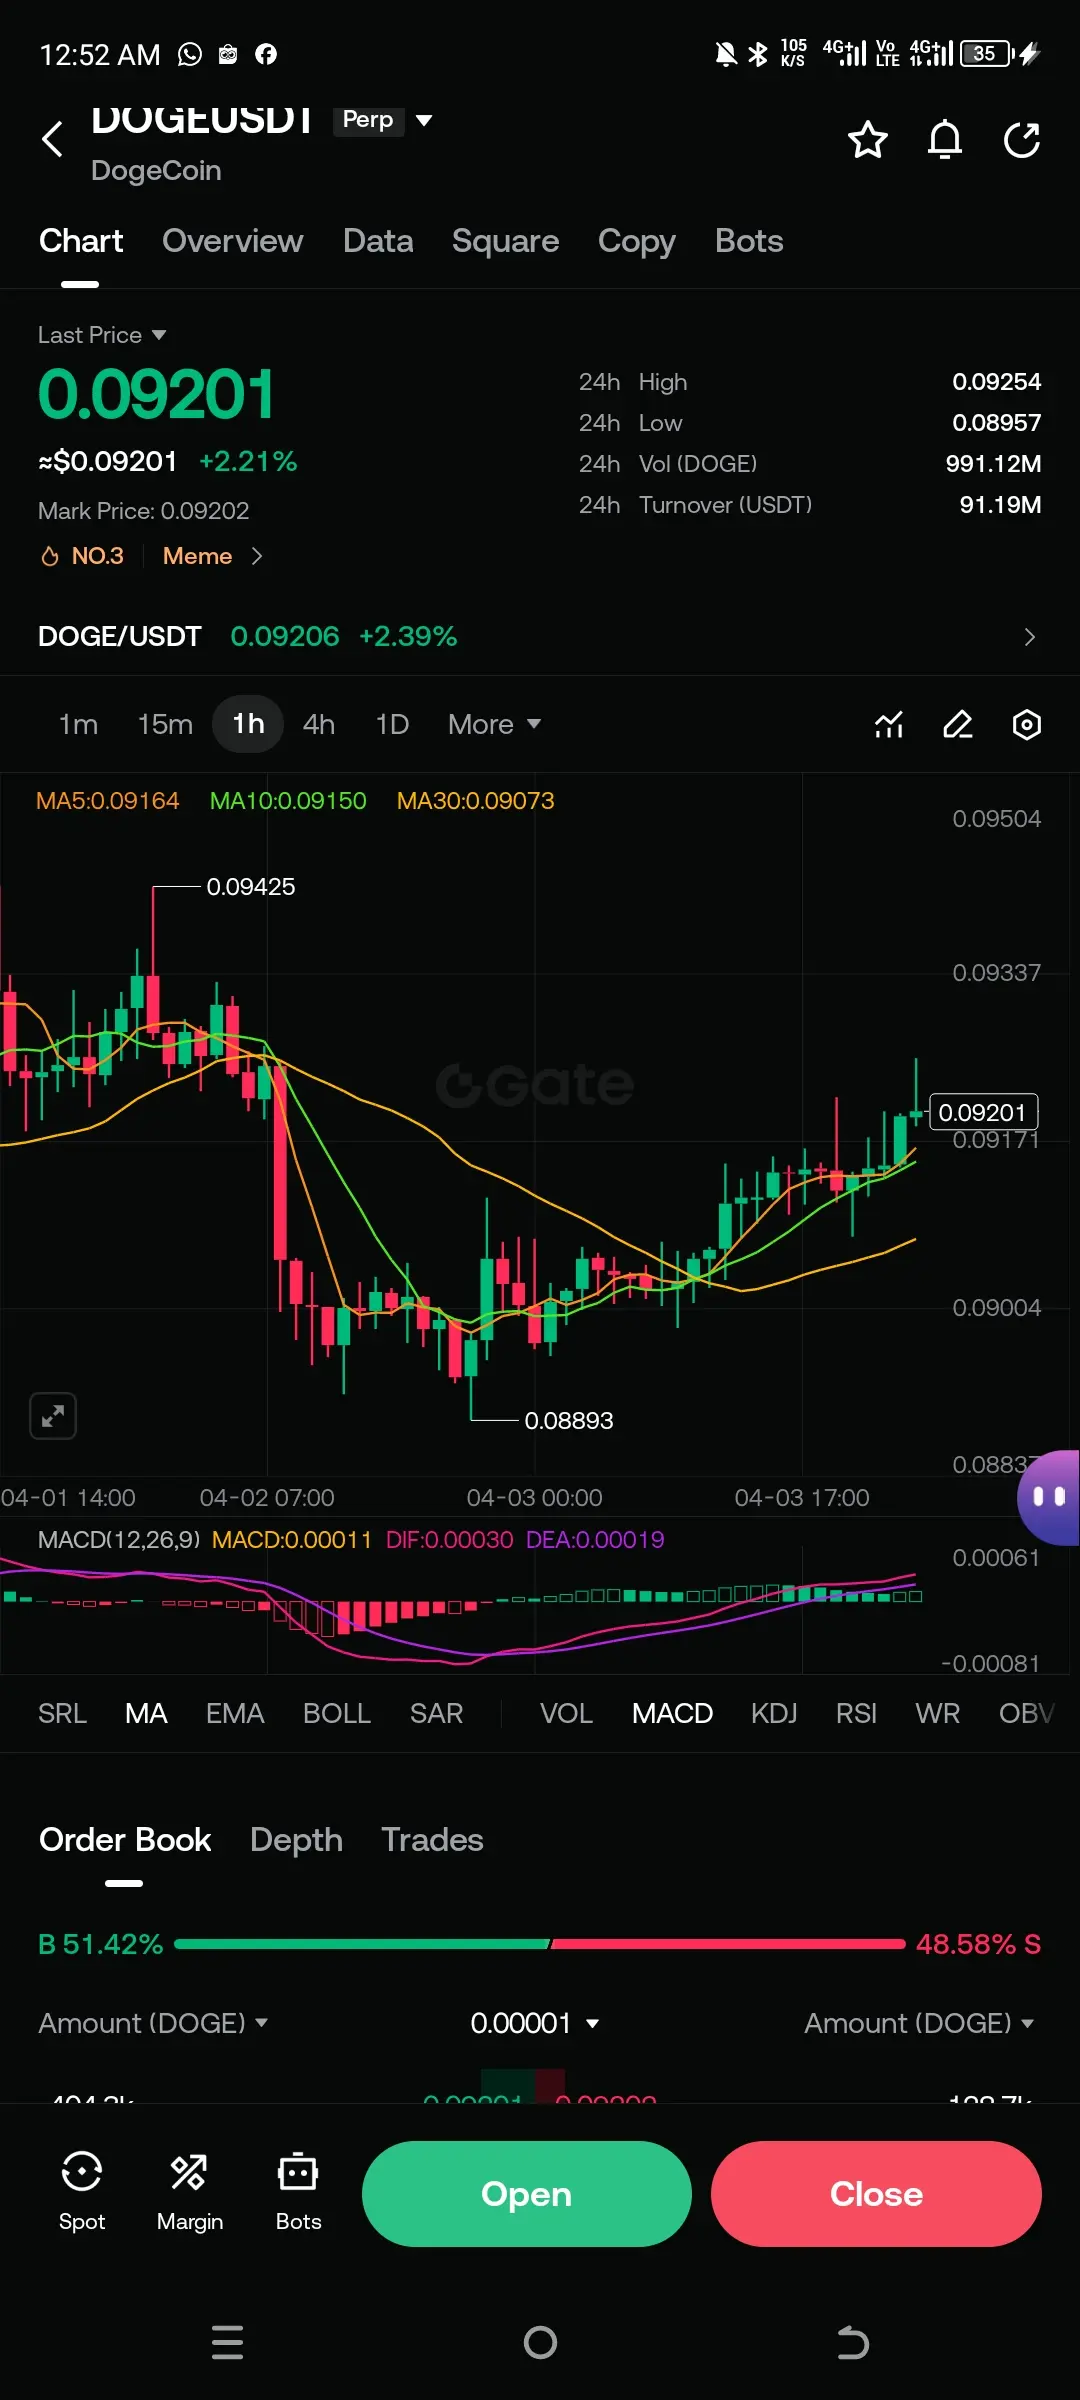Tap WhatsApp notification icon in status bar
The image size is (1080, 2400).
(189, 54)
